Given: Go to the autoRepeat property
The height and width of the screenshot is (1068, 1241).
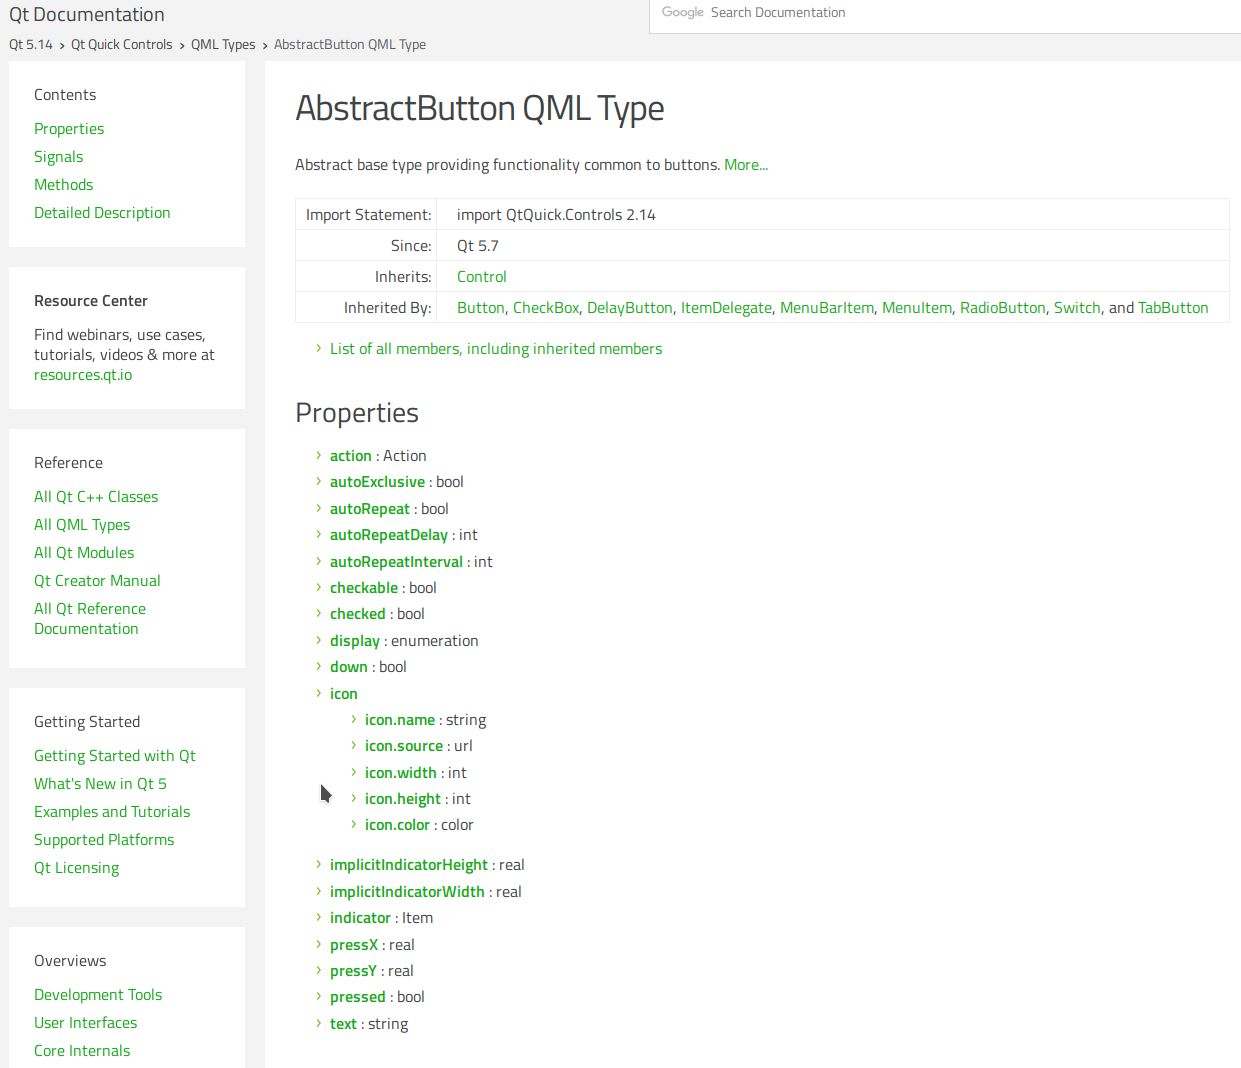Looking at the screenshot, I should pos(370,509).
